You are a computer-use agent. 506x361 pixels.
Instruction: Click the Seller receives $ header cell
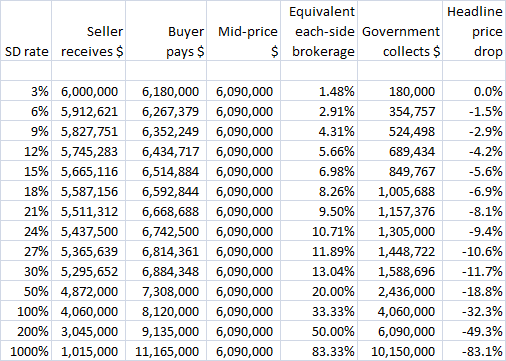coord(89,31)
